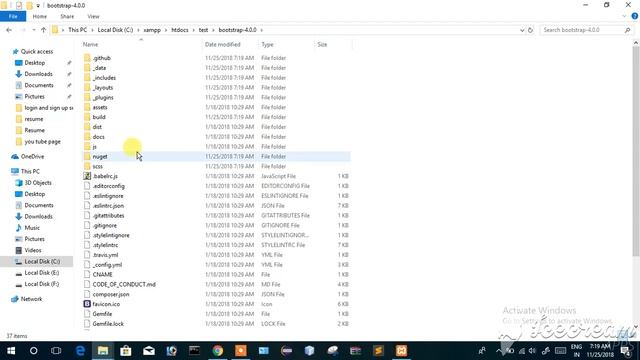Sort by the Size column header
The width and height of the screenshot is (640, 360).
click(x=322, y=44)
